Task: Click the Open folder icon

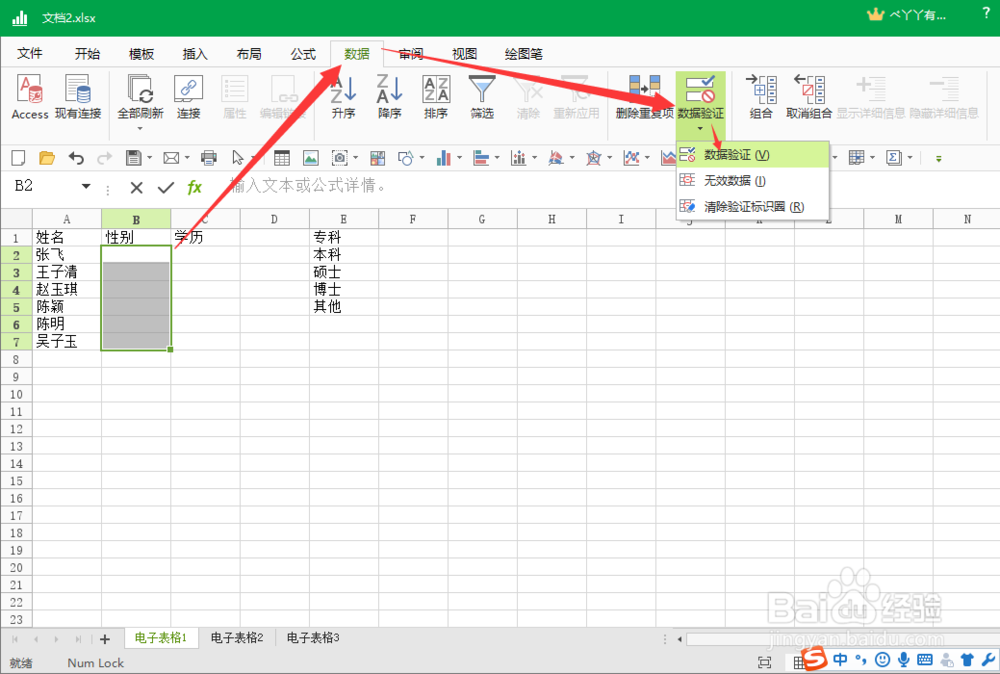Action: 47,158
